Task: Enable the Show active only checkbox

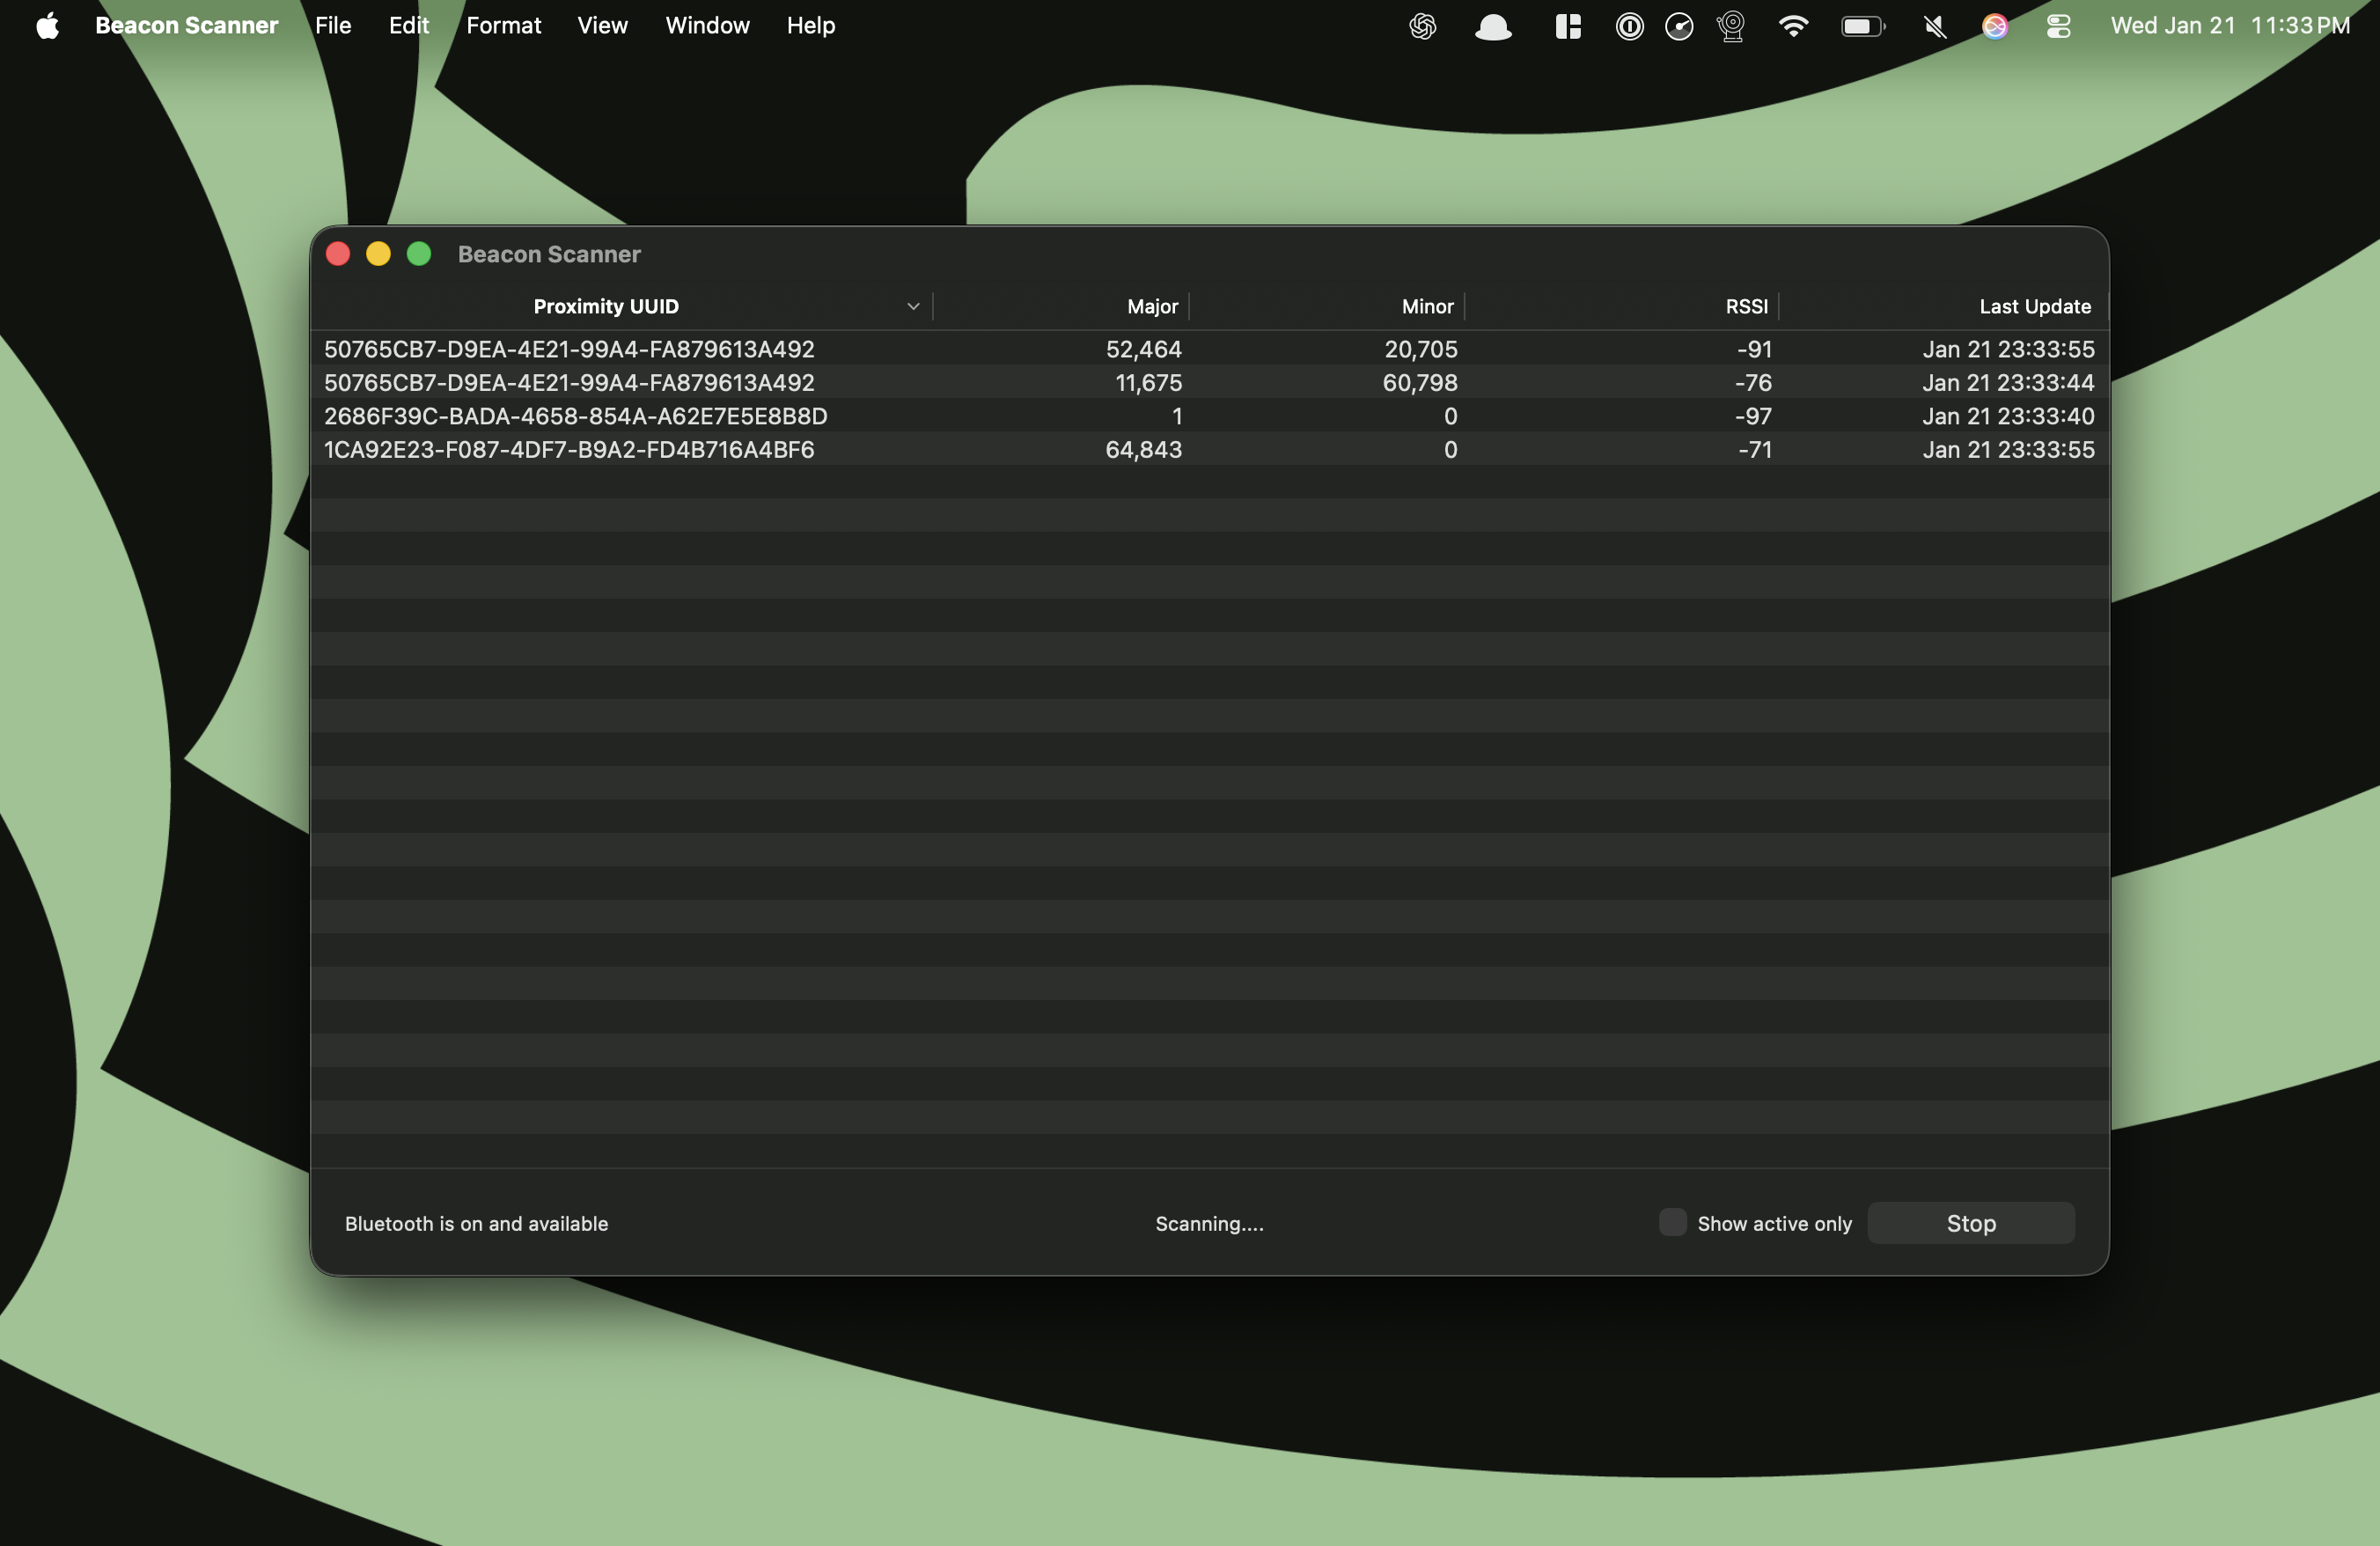Action: [x=1672, y=1222]
